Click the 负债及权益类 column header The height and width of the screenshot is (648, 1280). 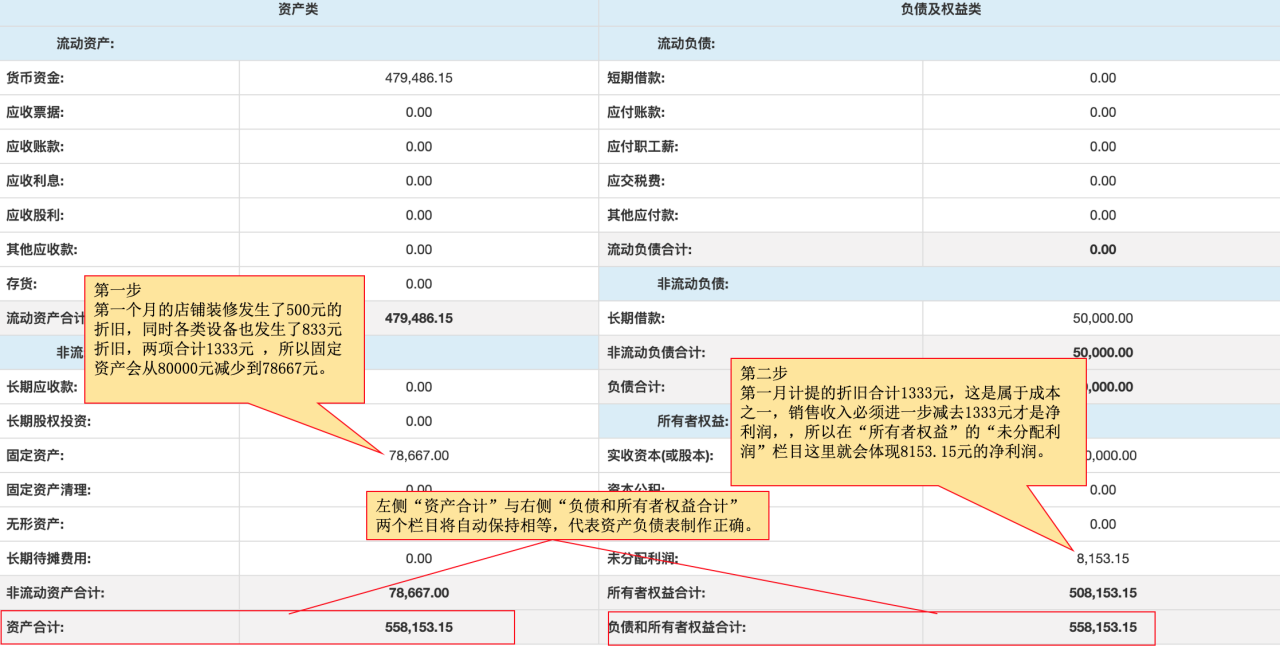click(x=939, y=9)
